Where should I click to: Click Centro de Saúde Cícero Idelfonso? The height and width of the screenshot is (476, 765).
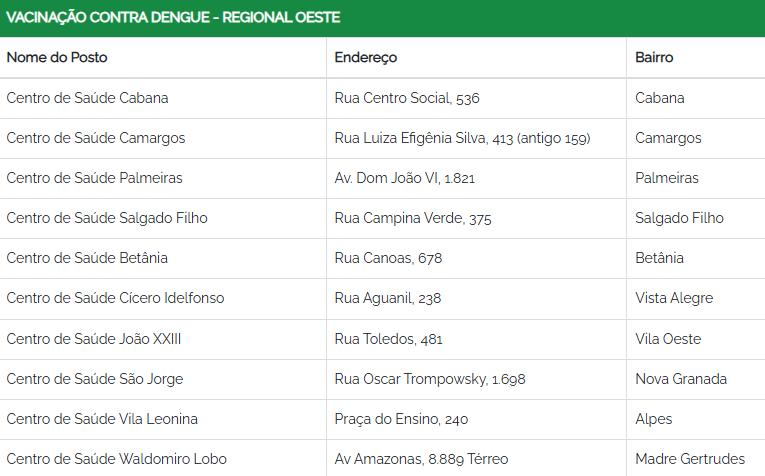click(x=115, y=298)
